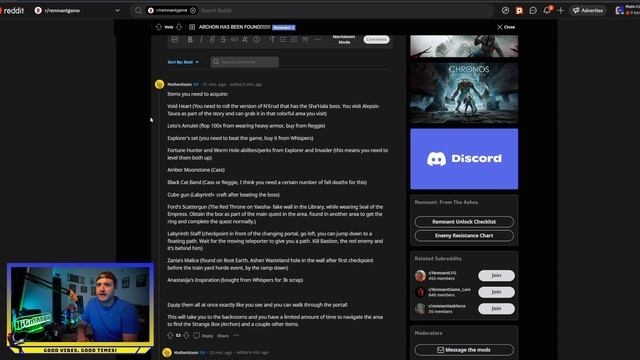Click Message the mods button

click(x=464, y=350)
